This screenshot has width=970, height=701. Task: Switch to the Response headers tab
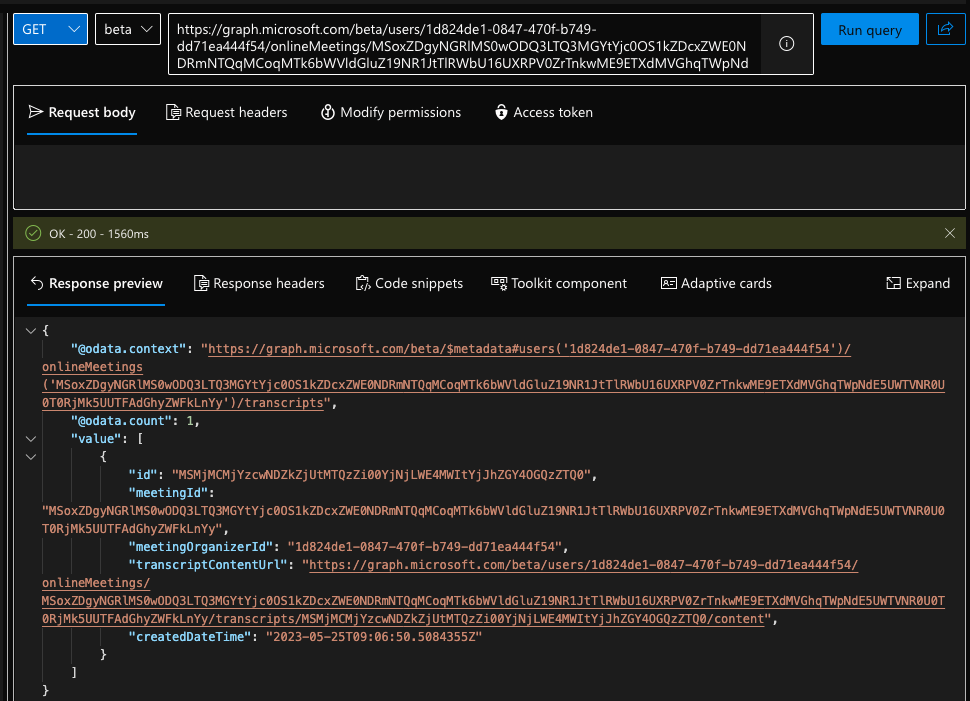click(259, 283)
